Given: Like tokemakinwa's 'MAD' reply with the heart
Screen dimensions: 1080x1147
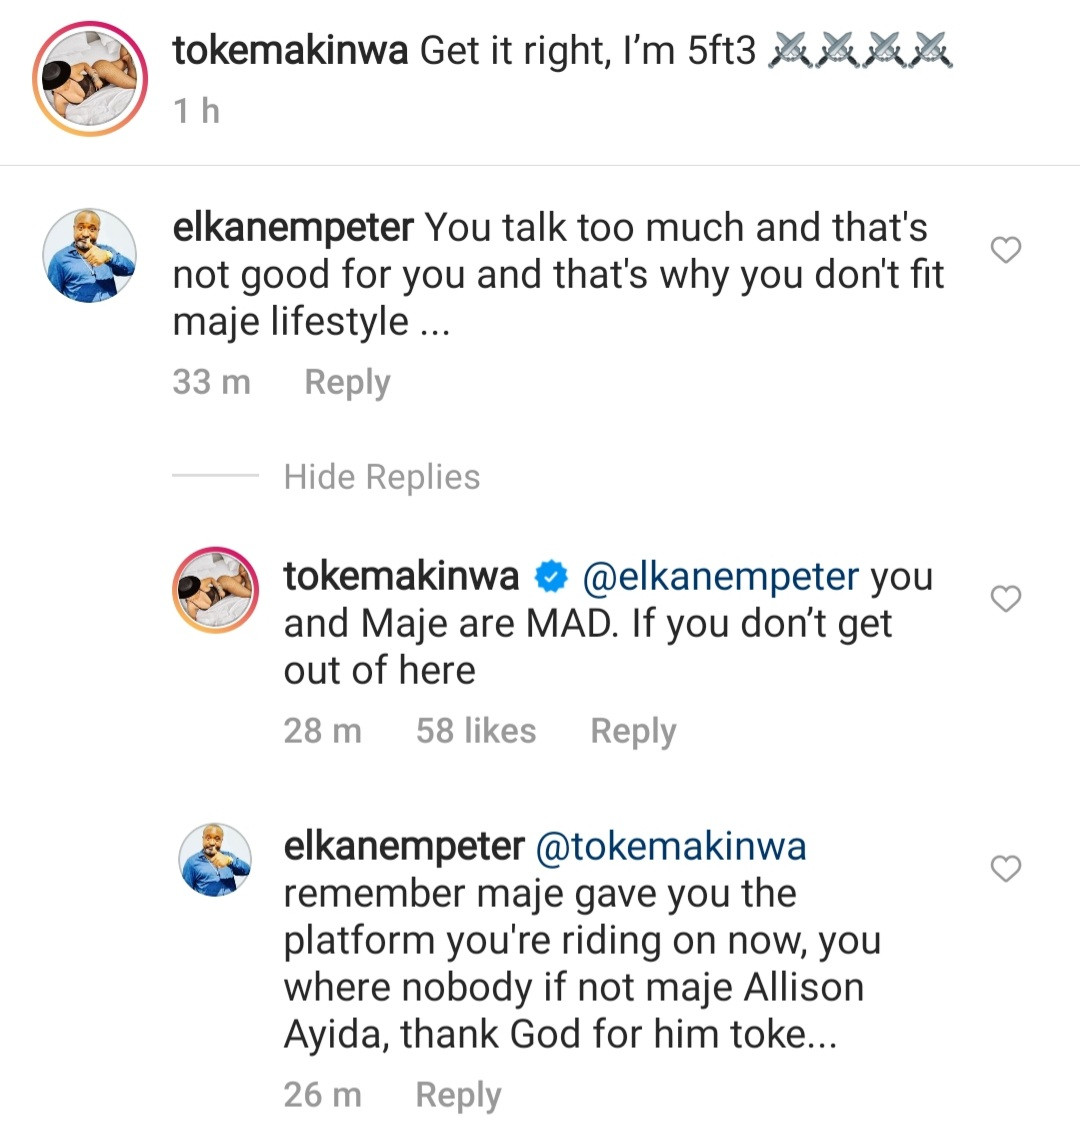Looking at the screenshot, I should 1005,599.
